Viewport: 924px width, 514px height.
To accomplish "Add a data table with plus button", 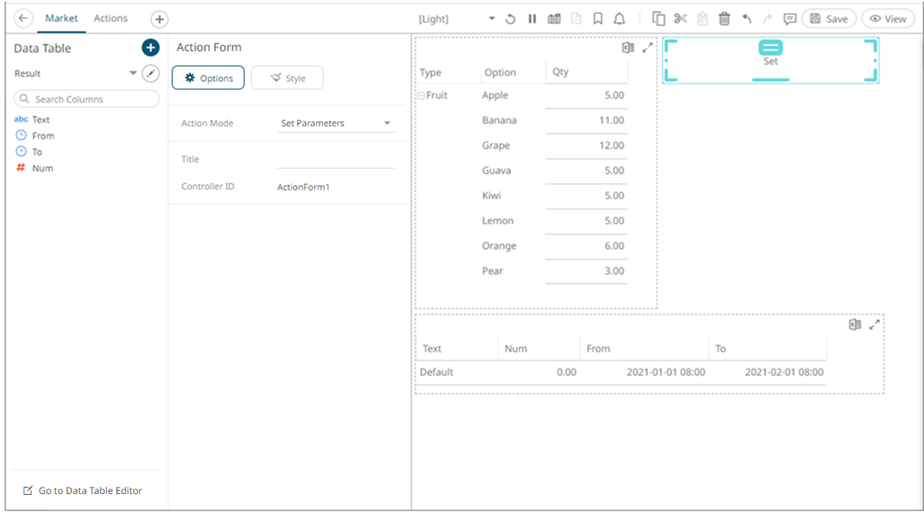I will coord(150,48).
